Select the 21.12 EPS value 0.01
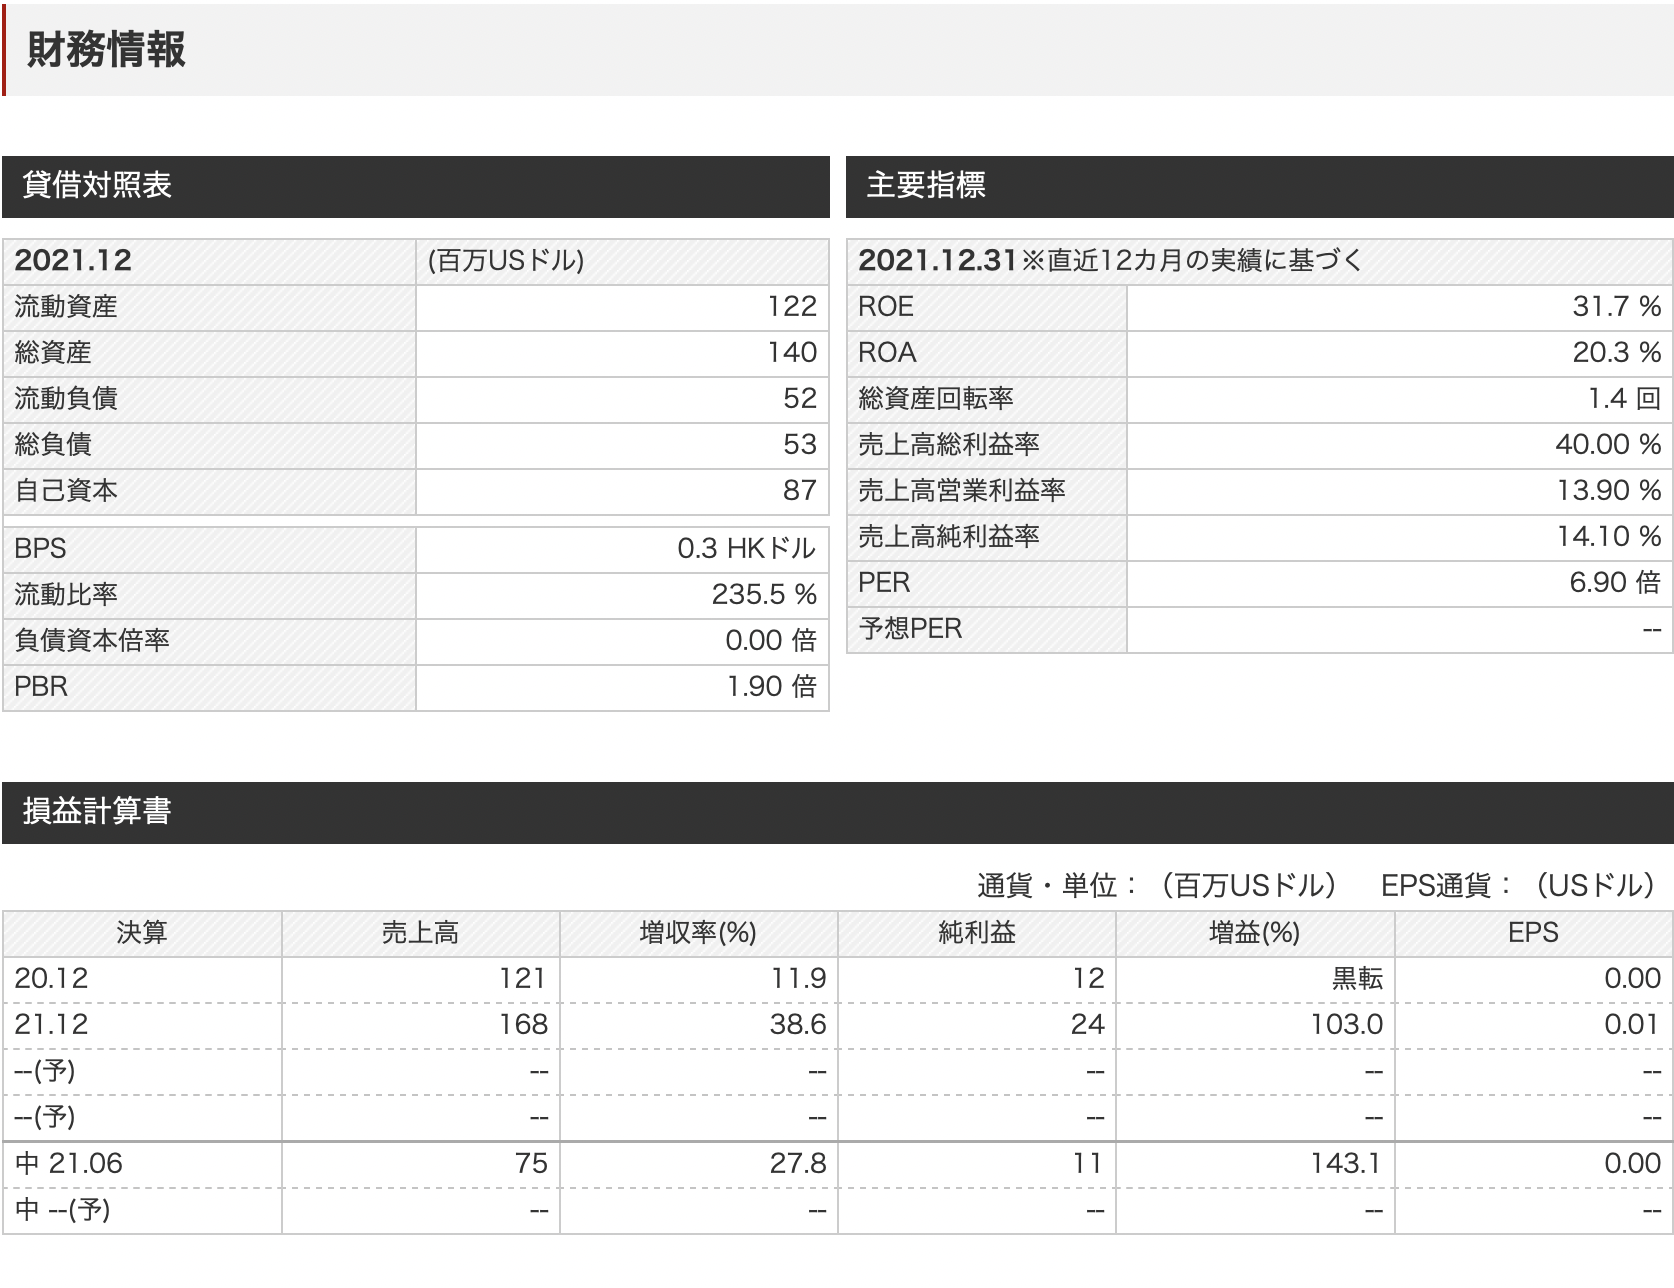The height and width of the screenshot is (1288, 1674). point(1534,1025)
